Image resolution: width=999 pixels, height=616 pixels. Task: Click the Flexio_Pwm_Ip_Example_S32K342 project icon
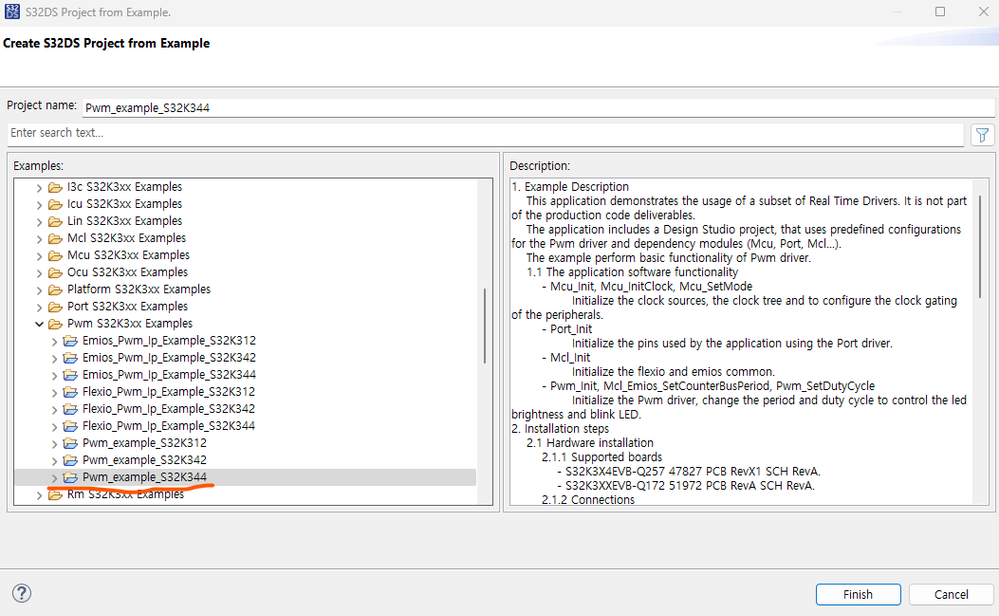71,409
